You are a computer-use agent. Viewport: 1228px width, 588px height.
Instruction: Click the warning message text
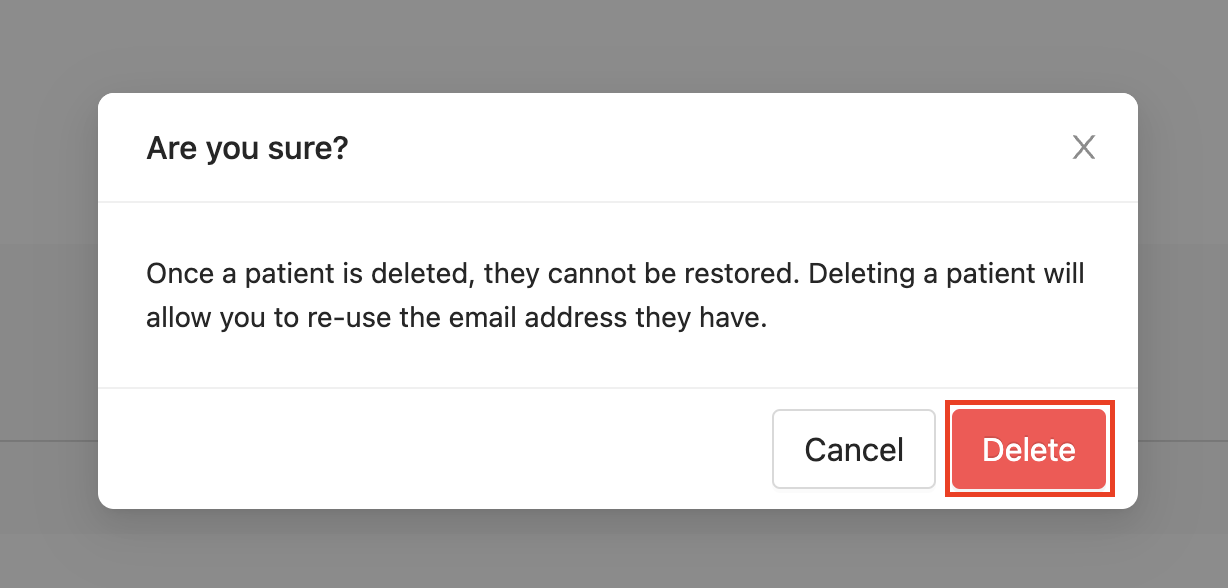click(615, 295)
